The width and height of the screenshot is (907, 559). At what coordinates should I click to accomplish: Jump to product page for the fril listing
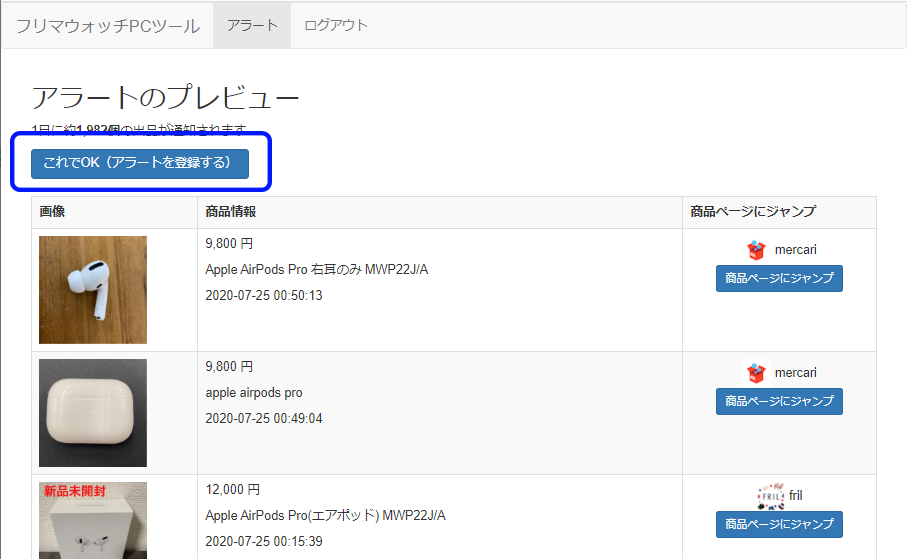pos(779,524)
